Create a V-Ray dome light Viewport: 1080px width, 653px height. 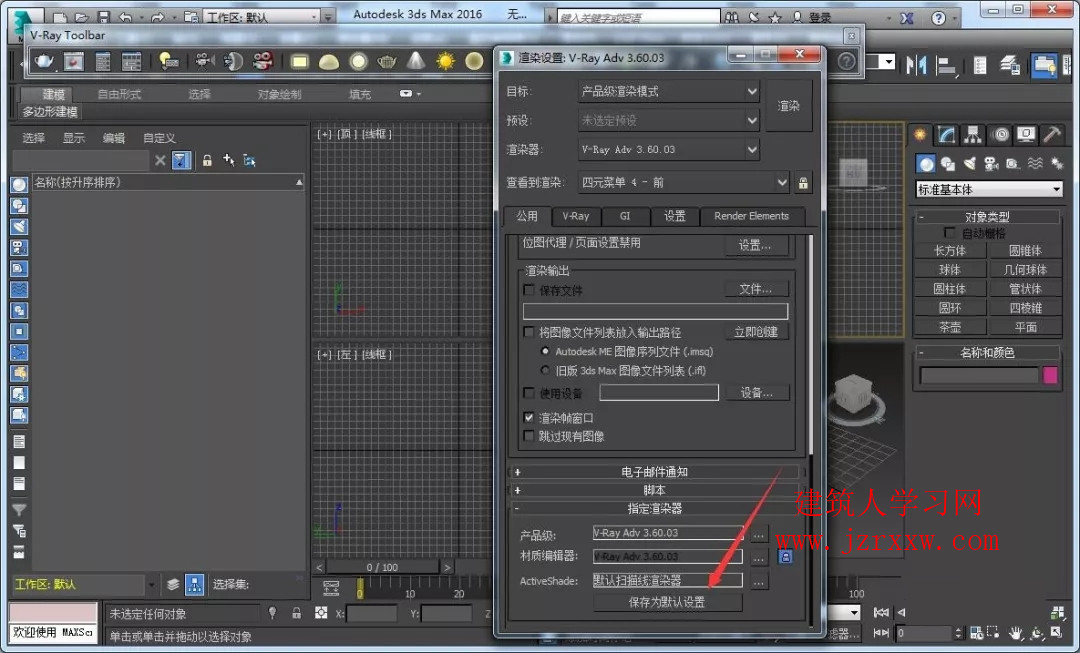(329, 62)
